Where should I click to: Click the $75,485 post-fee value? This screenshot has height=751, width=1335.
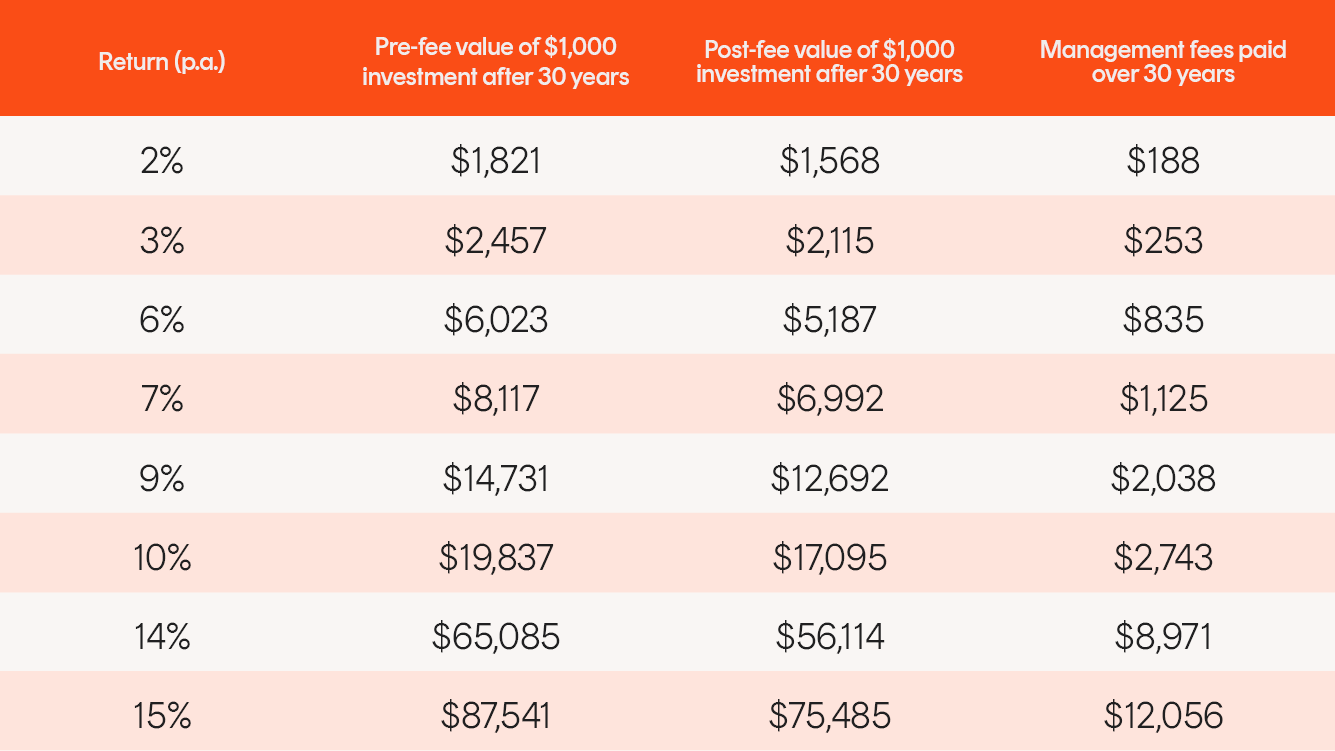pos(830,716)
